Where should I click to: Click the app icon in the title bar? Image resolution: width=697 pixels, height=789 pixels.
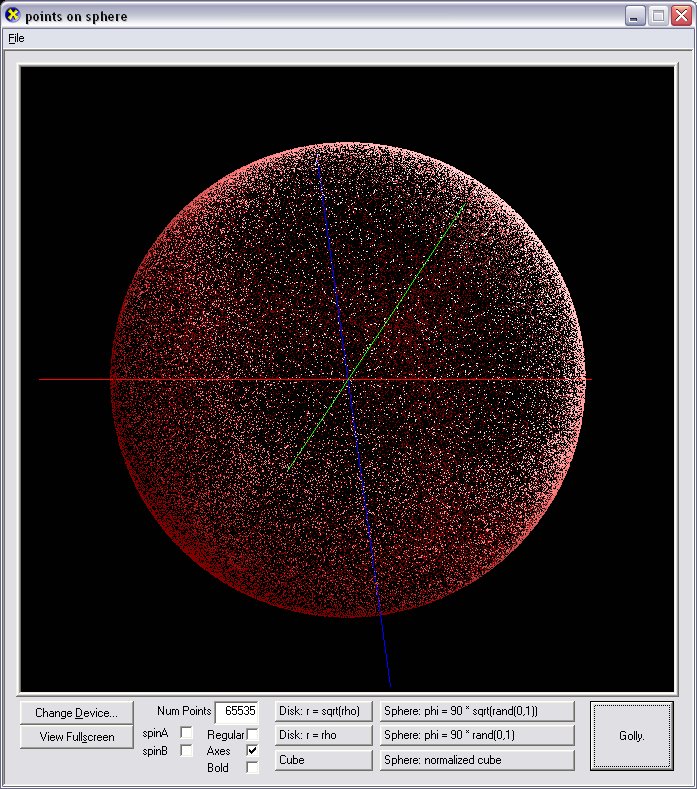click(x=13, y=16)
